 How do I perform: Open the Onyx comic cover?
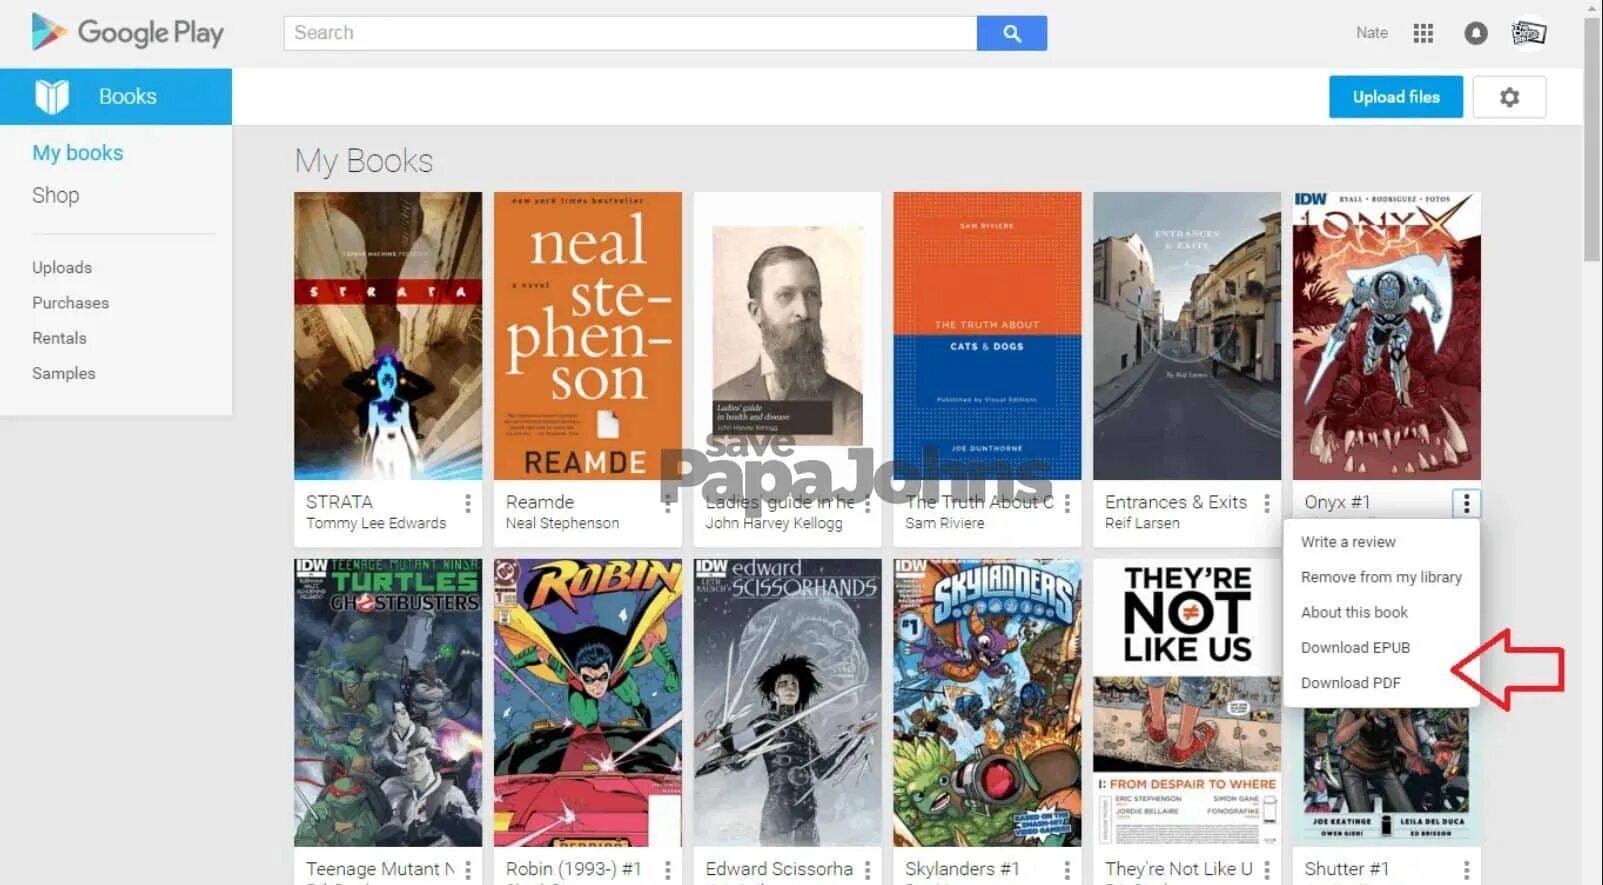pos(1387,336)
